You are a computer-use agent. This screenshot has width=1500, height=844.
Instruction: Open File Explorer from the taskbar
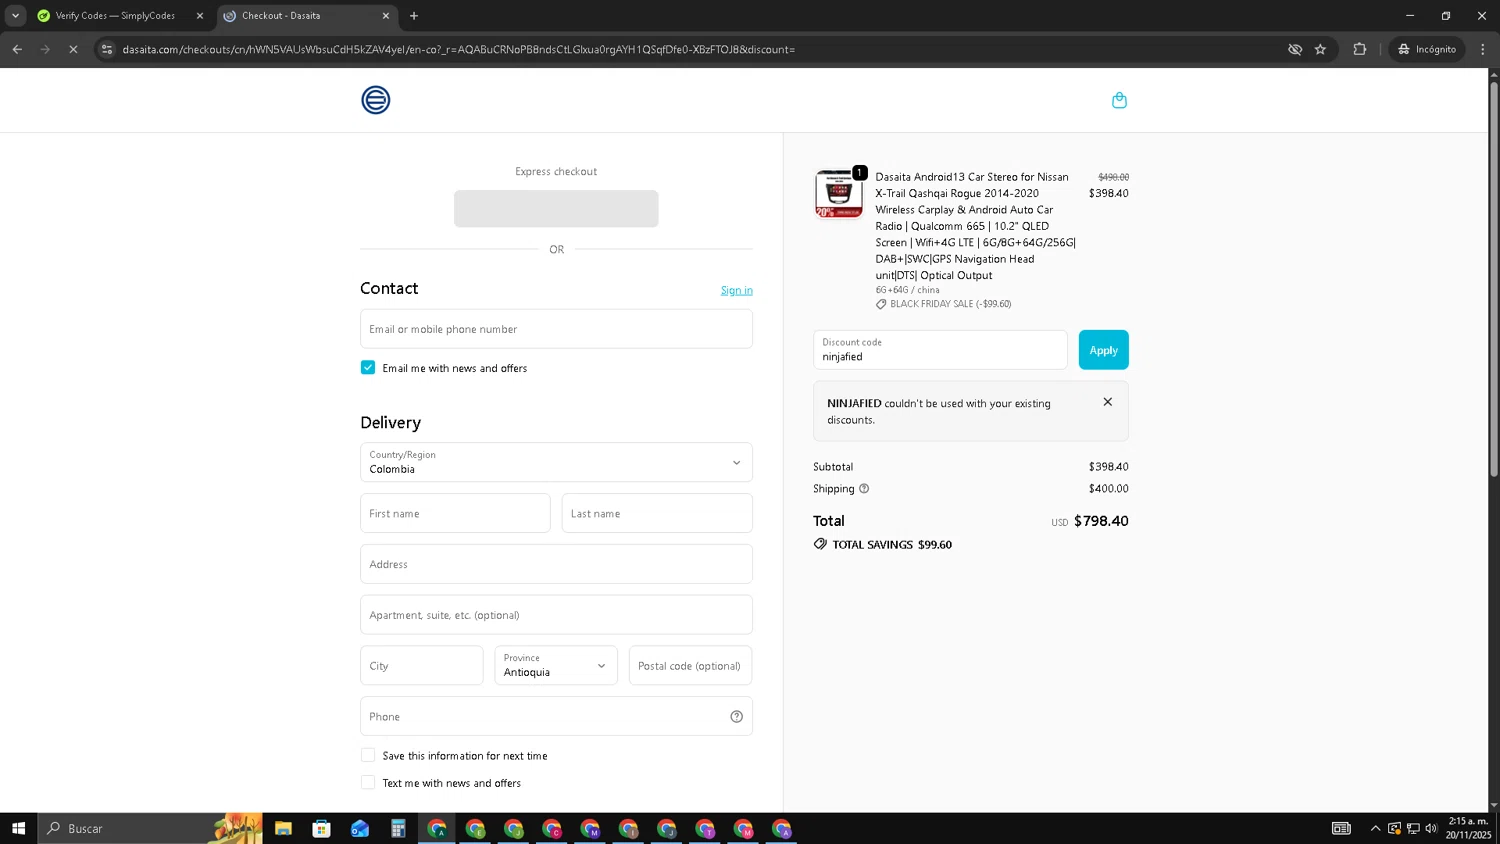[283, 828]
